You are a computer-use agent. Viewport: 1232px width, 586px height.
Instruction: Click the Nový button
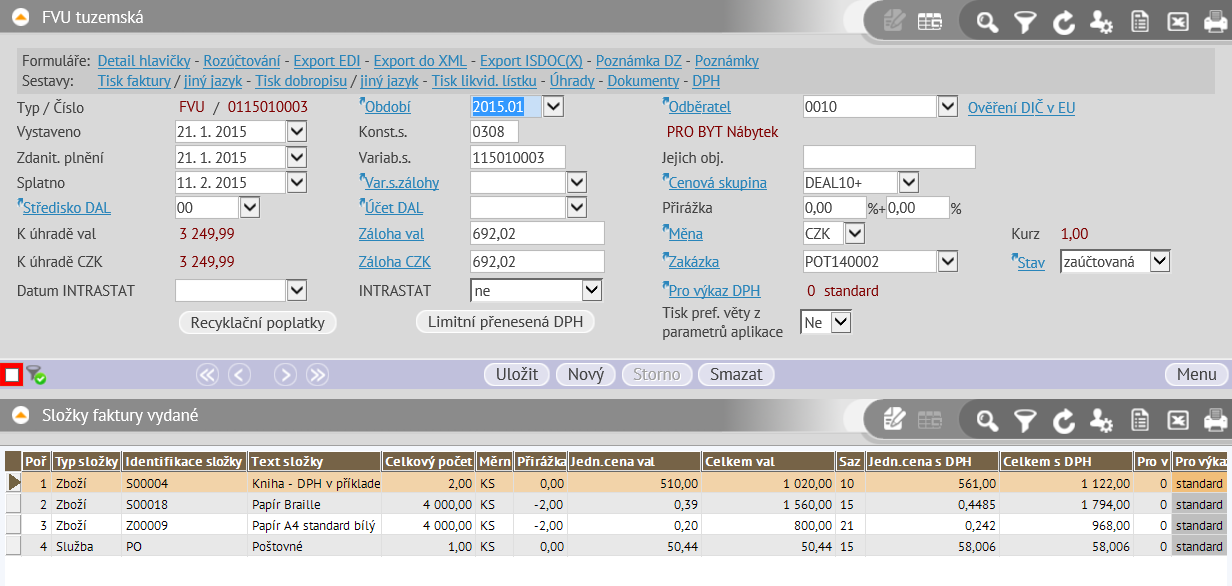(x=586, y=374)
